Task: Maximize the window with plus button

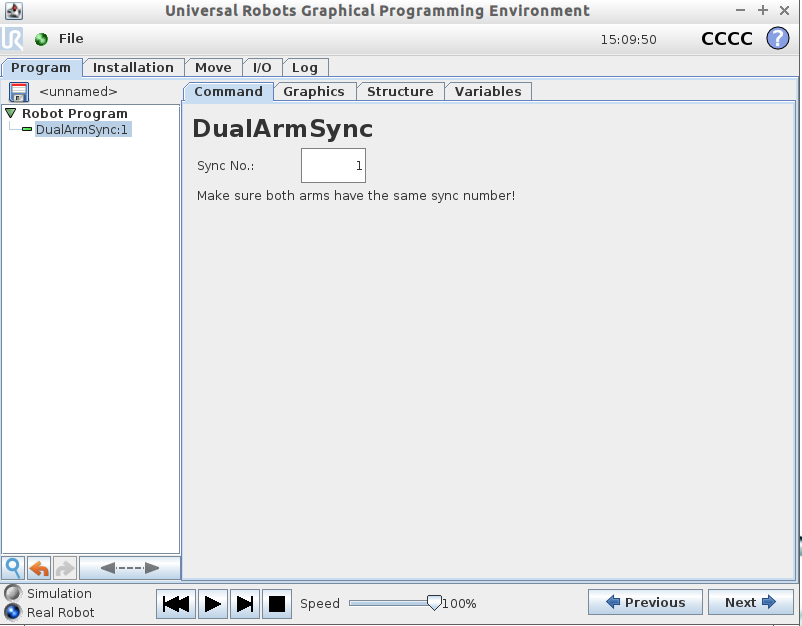Action: point(763,10)
